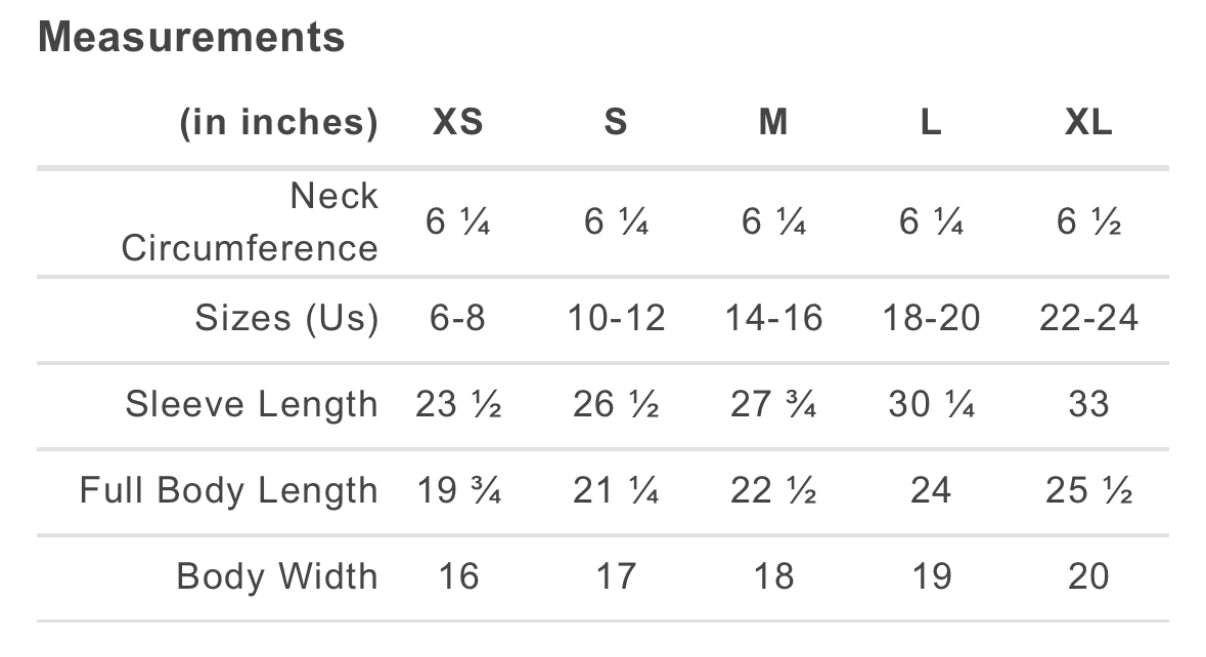Click the "(in inches)" header label

coord(279,122)
